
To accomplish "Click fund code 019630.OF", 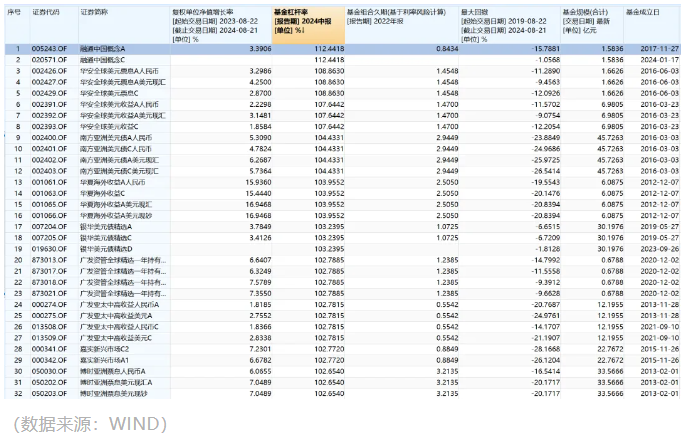I will [x=49, y=249].
